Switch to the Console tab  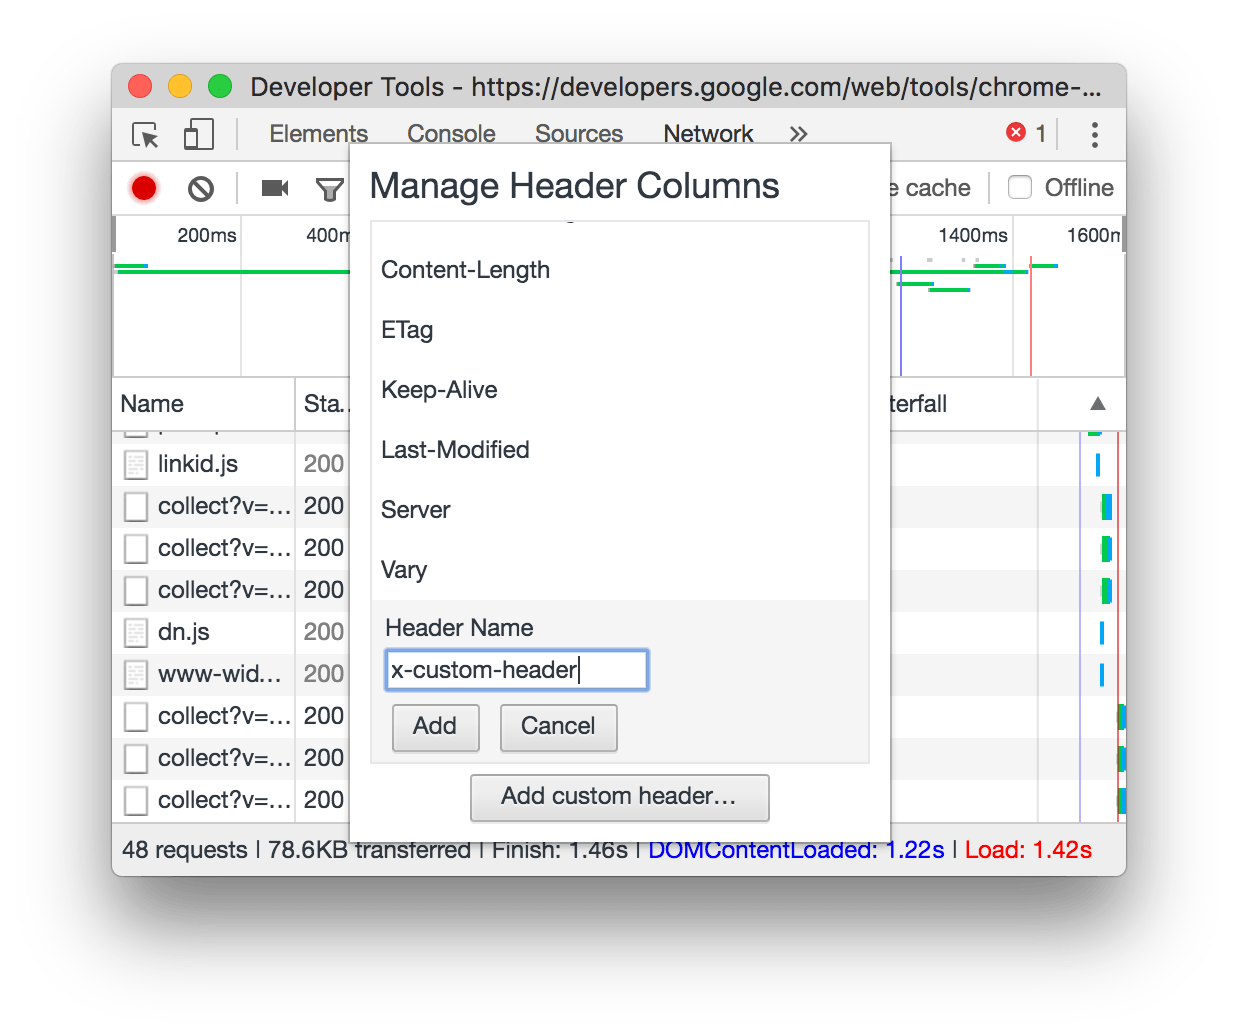click(x=451, y=133)
